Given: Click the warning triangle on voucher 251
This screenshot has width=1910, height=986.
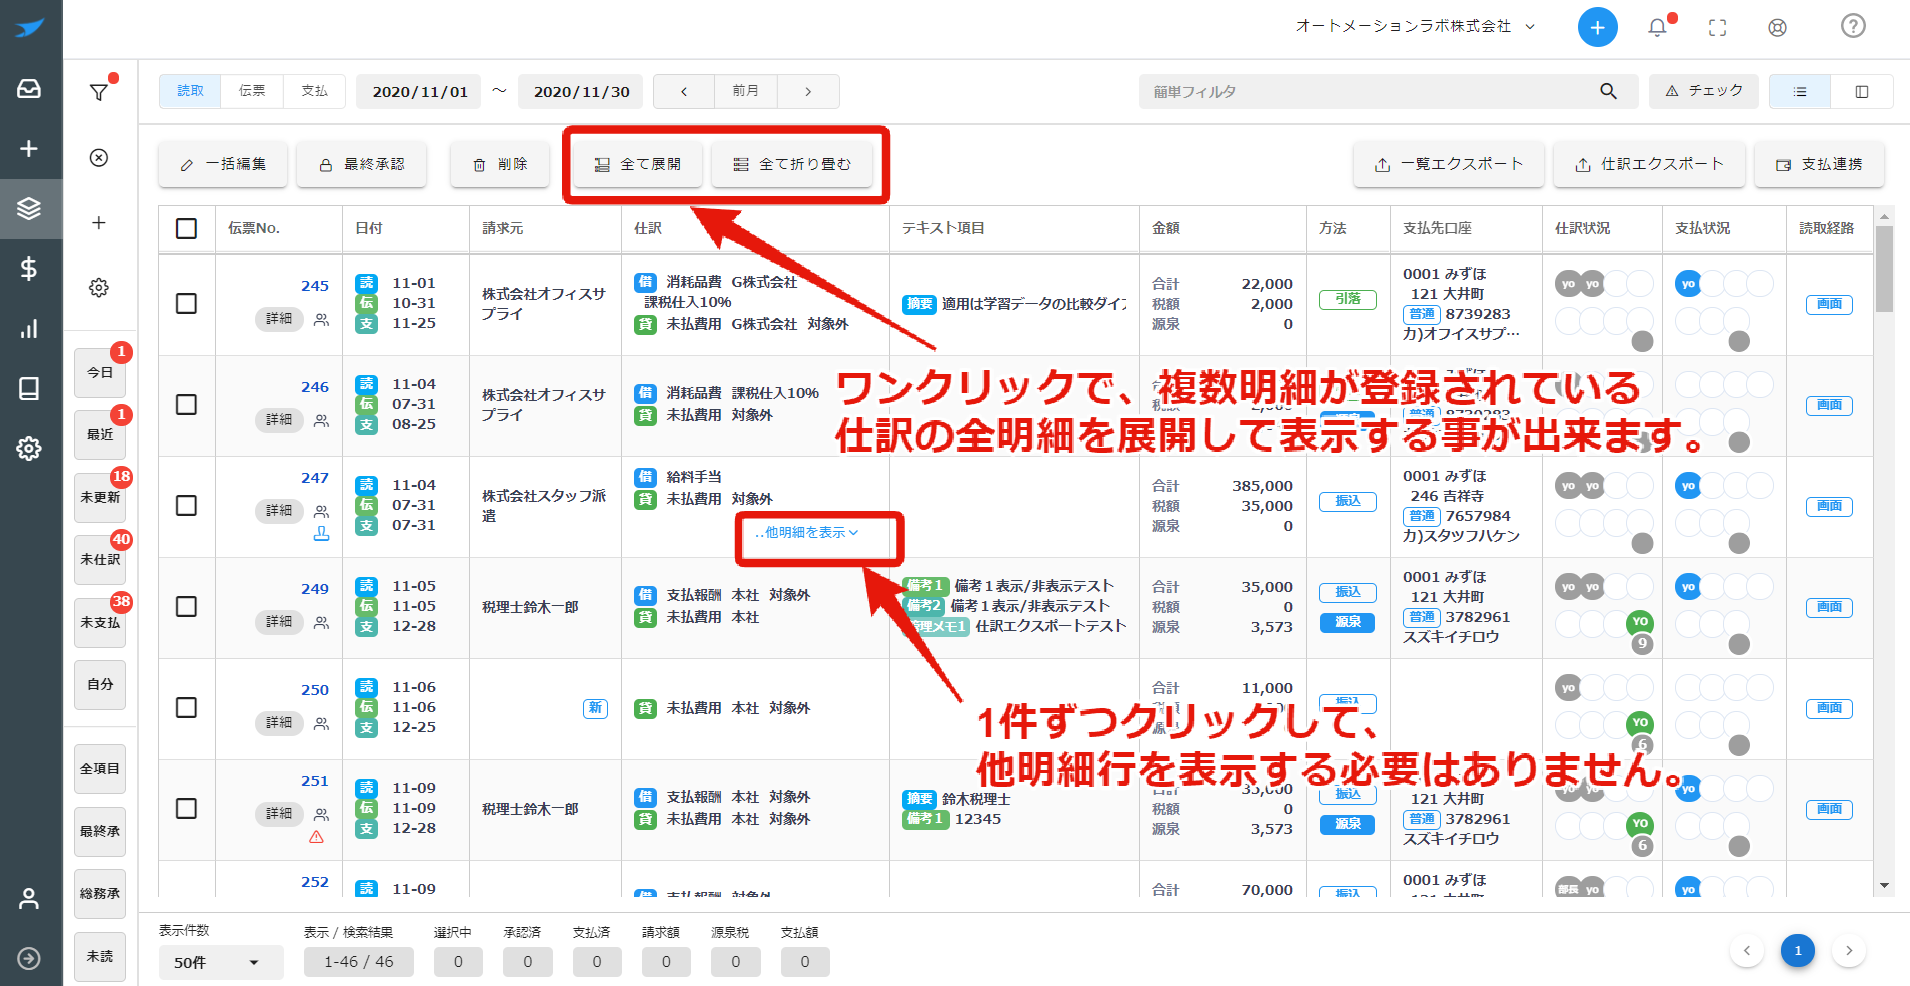Looking at the screenshot, I should [316, 837].
